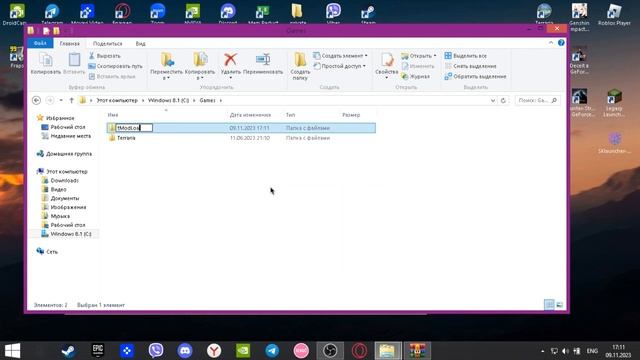Open the Explorer help icon
Image resolution: width=640 pixels, height=360 pixels.
pos(561,42)
